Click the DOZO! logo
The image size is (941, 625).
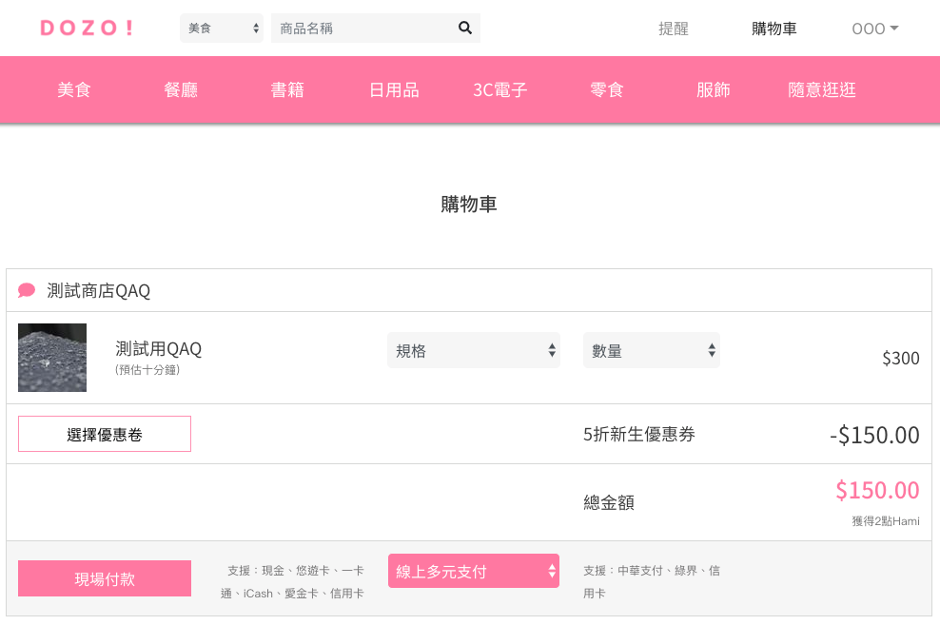pyautogui.click(x=87, y=28)
